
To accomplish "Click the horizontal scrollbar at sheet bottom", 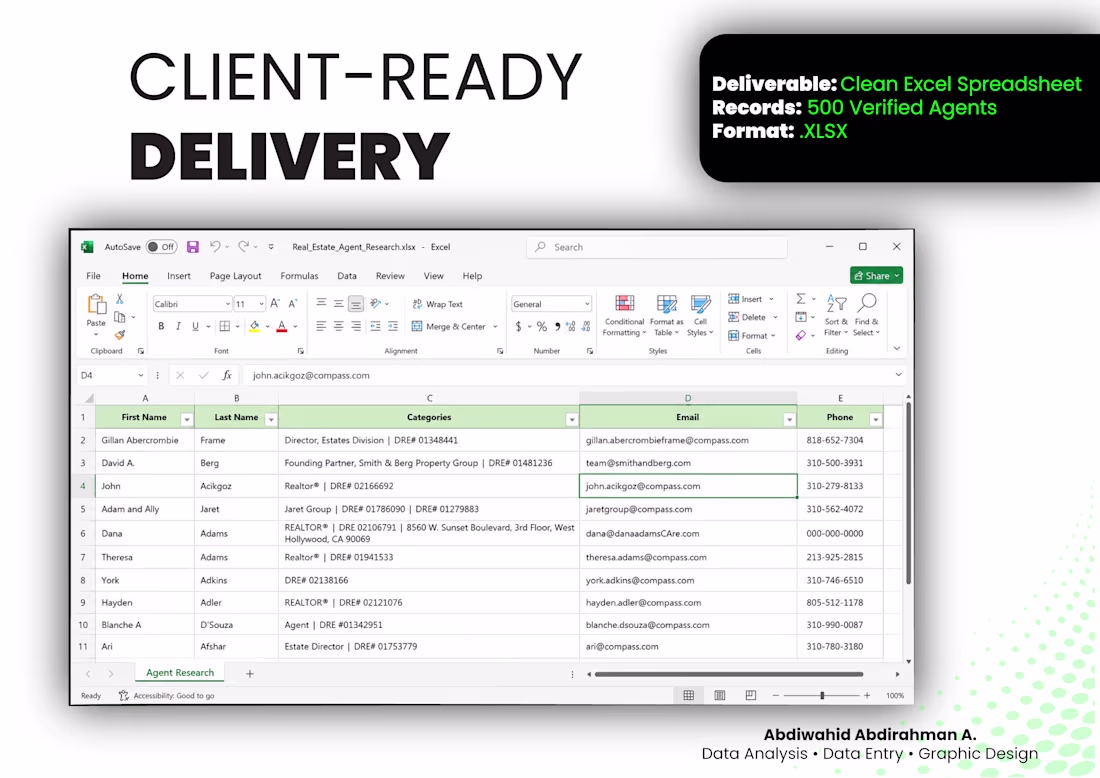I will pyautogui.click(x=729, y=674).
